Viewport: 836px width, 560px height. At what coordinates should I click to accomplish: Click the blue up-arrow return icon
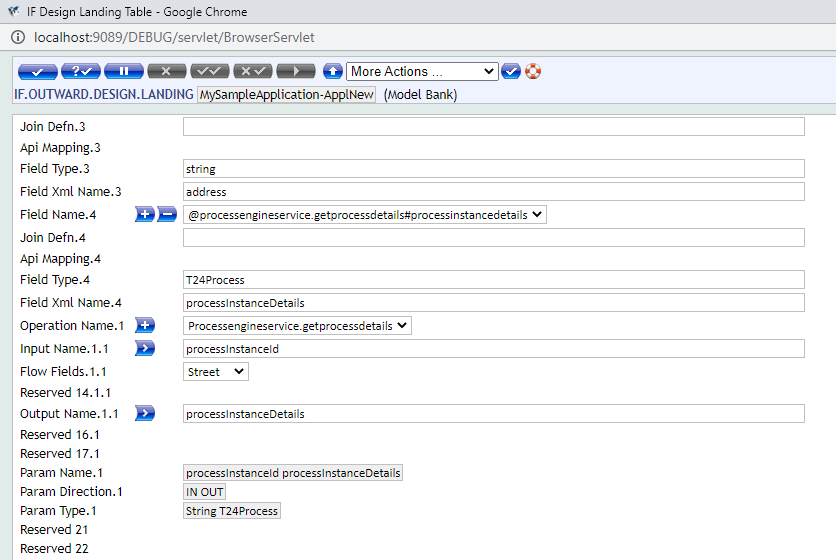pyautogui.click(x=333, y=72)
